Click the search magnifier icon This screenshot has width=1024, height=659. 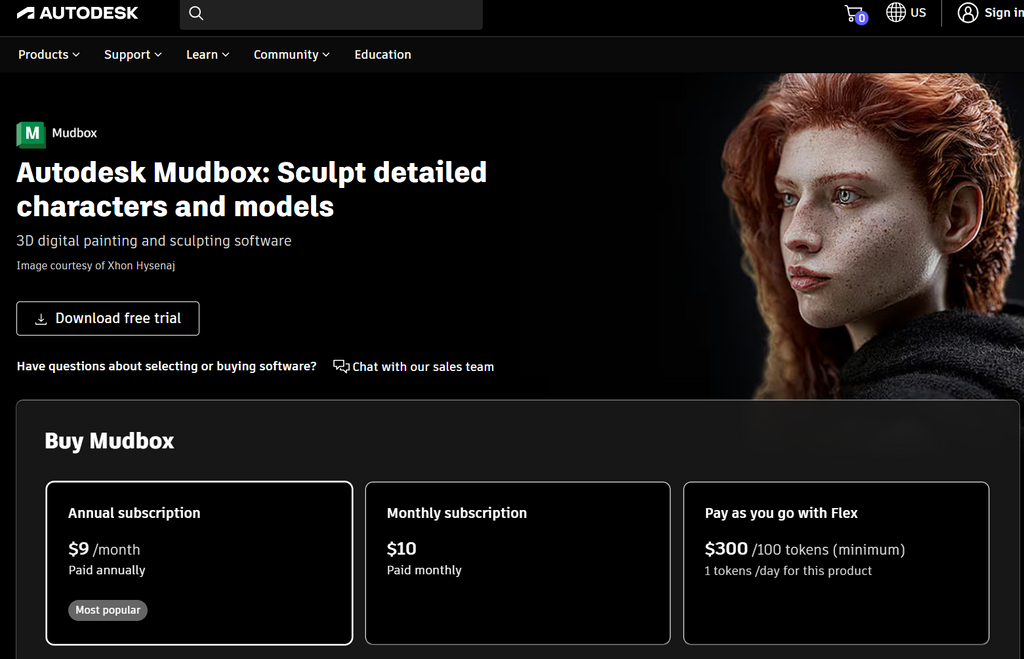pos(196,13)
